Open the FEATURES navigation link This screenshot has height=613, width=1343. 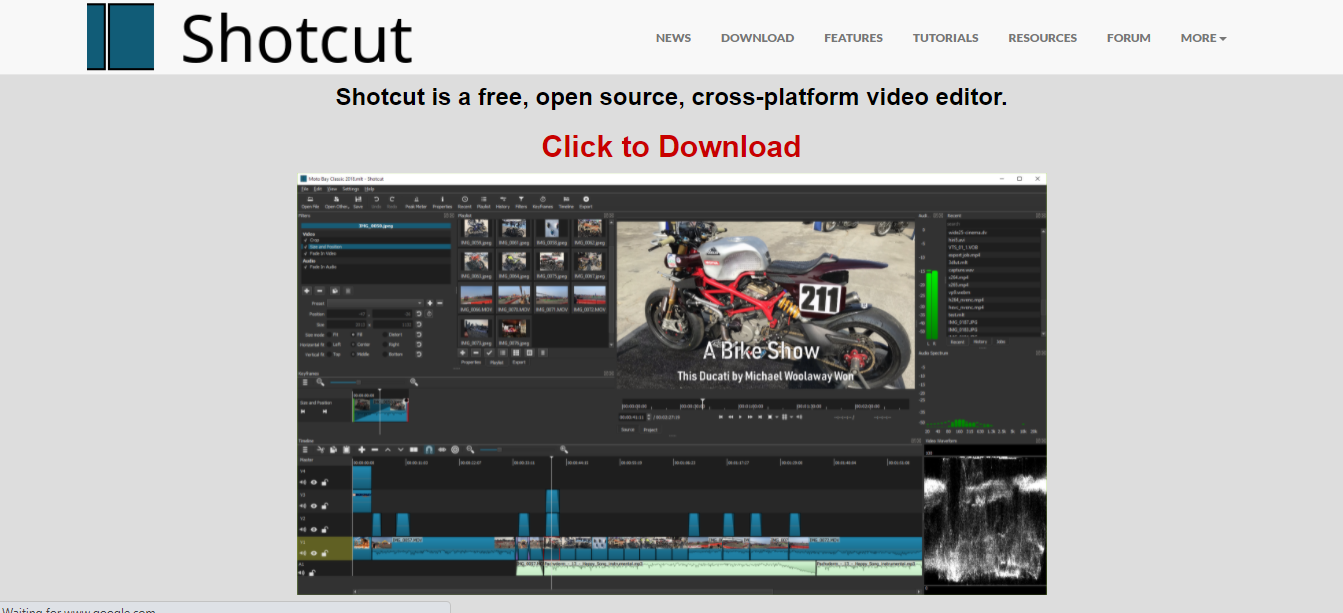[x=853, y=38]
